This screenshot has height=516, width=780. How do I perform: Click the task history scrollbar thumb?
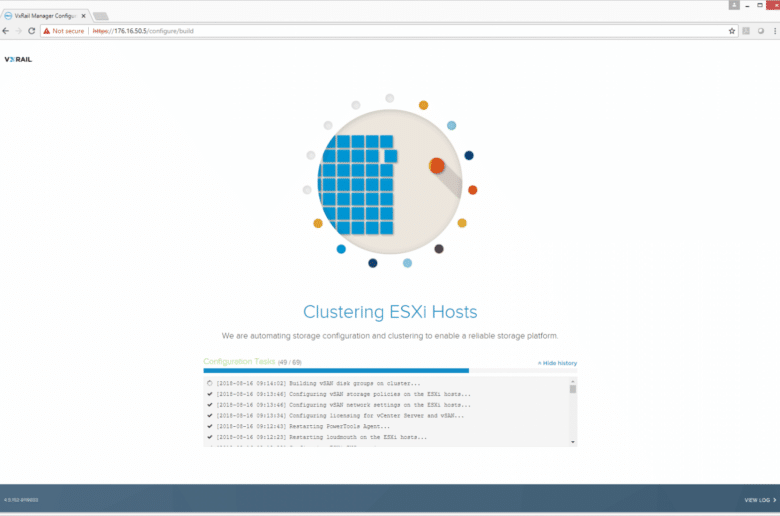(573, 389)
